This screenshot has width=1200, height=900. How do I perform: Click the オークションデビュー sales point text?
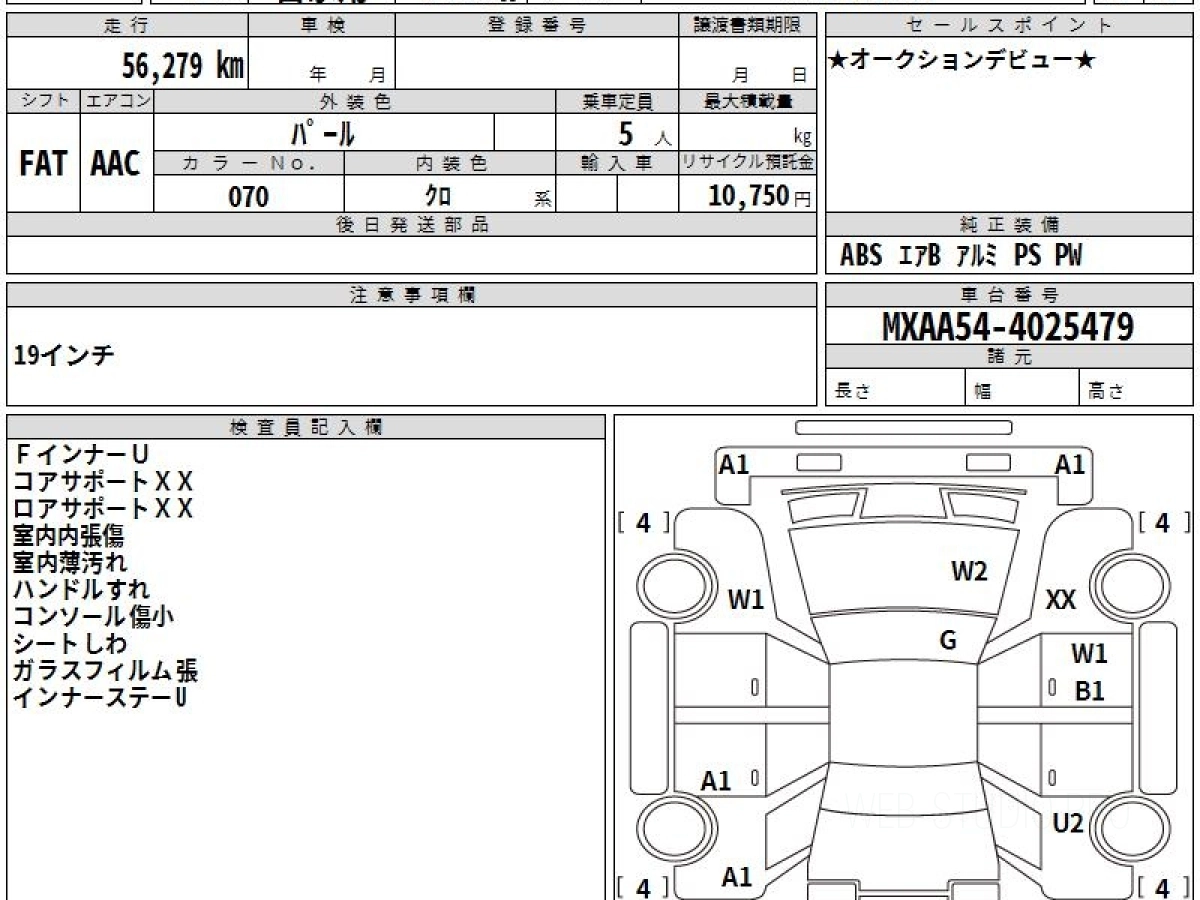pyautogui.click(x=962, y=61)
